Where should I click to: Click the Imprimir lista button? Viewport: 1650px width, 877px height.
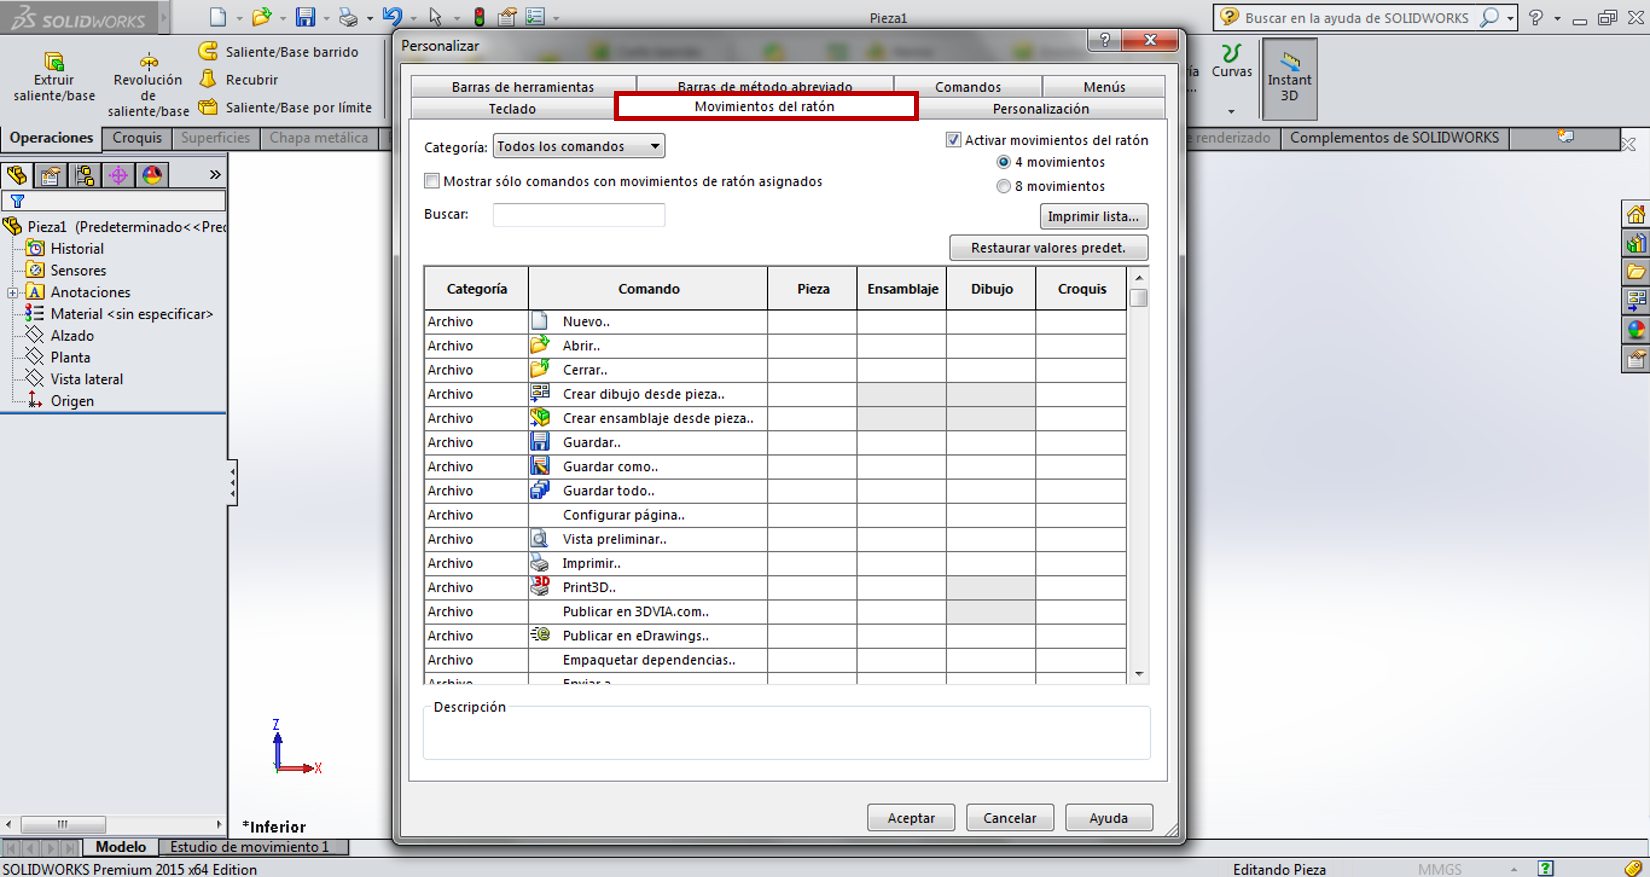(x=1093, y=216)
